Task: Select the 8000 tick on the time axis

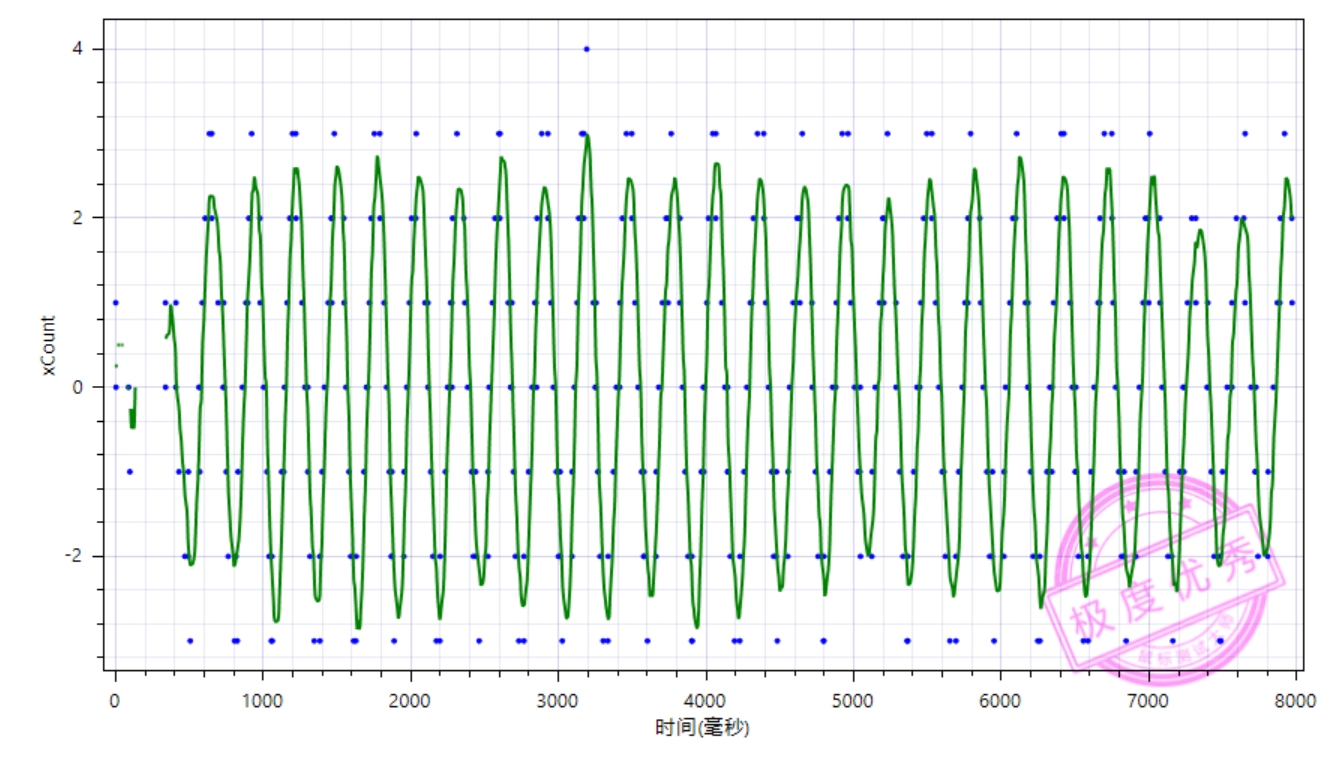Action: tap(1295, 701)
